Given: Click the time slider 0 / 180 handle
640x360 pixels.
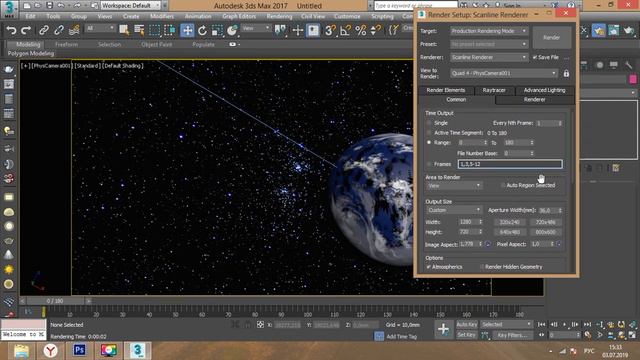Looking at the screenshot, I should tap(55, 301).
